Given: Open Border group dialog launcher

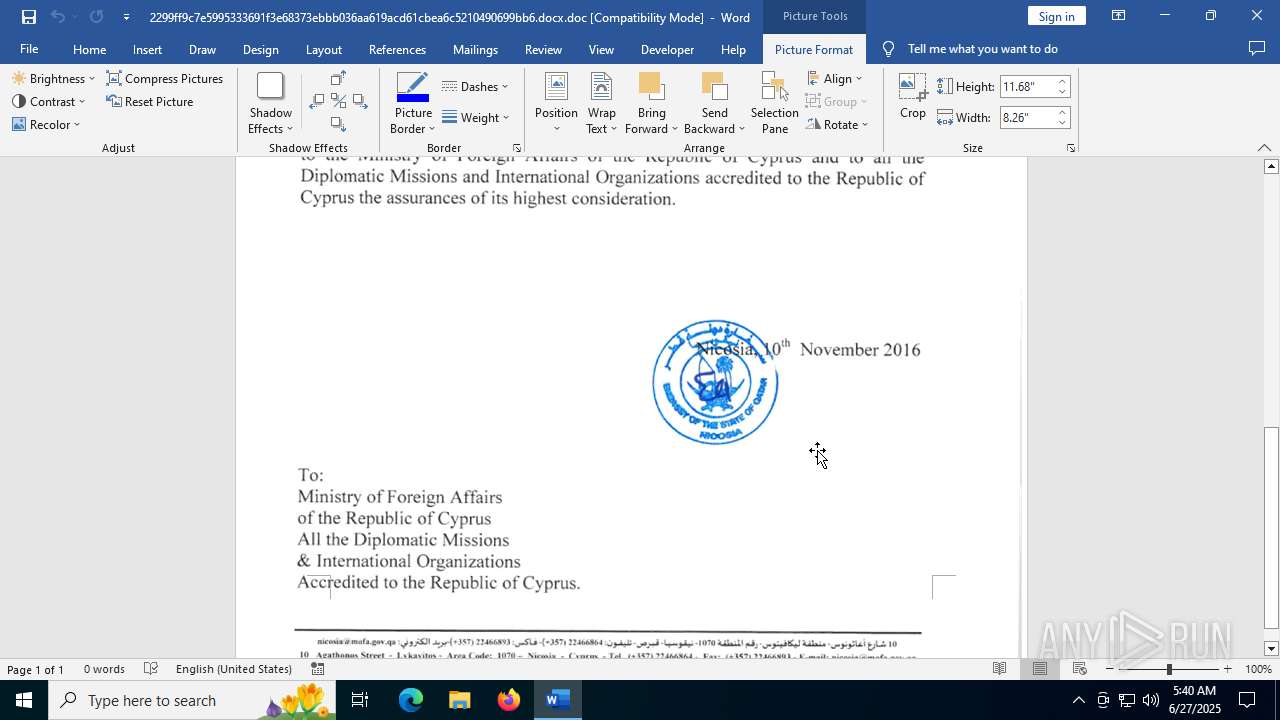Looking at the screenshot, I should pyautogui.click(x=517, y=148).
